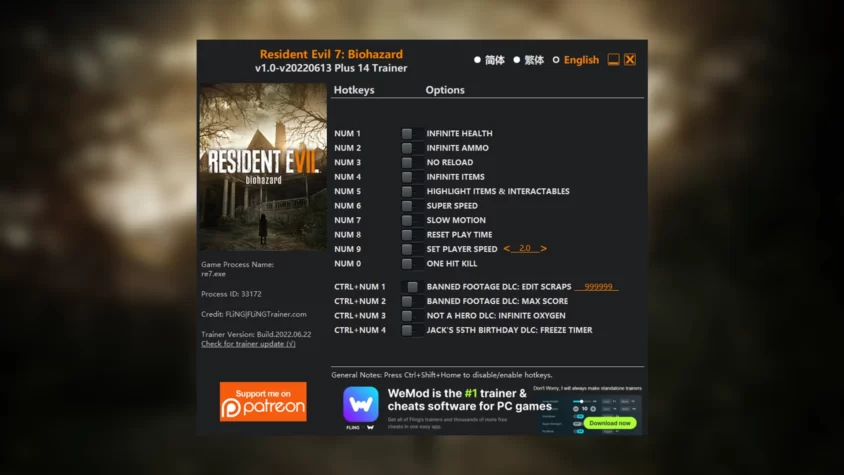Turn on One Hit Kill
The height and width of the screenshot is (475, 844).
pyautogui.click(x=407, y=264)
